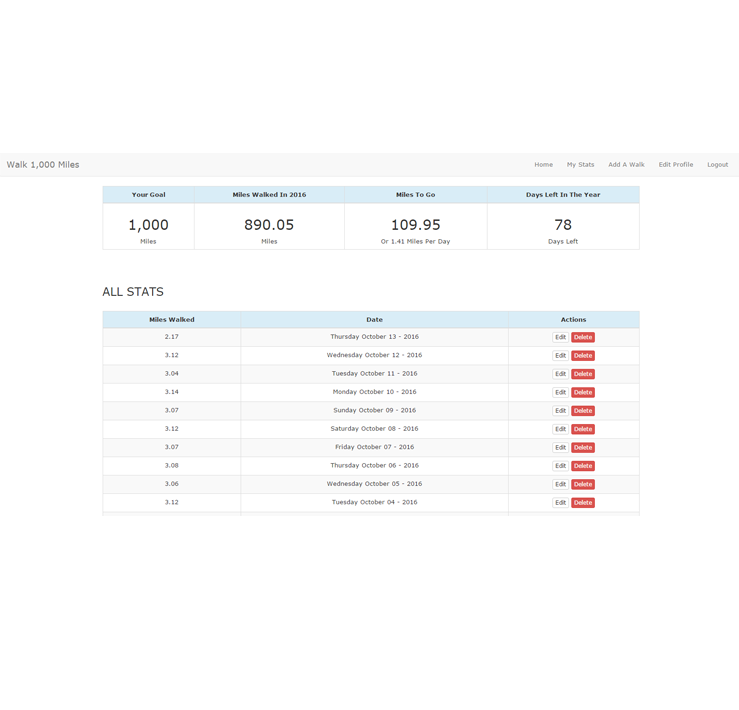This screenshot has height=710, width=739.
Task: Edit the Wednesday October 05 entry
Action: point(560,484)
